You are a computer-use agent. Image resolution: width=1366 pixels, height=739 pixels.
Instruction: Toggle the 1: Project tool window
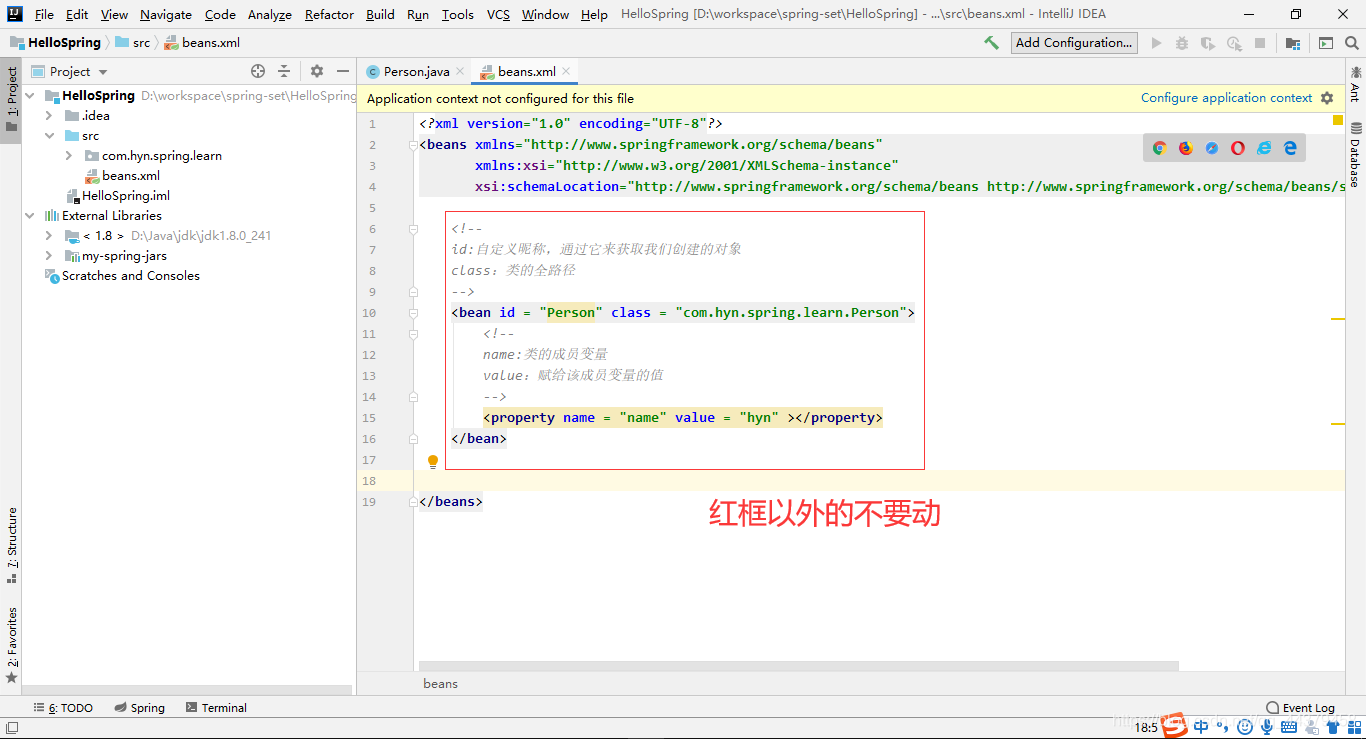pos(11,100)
